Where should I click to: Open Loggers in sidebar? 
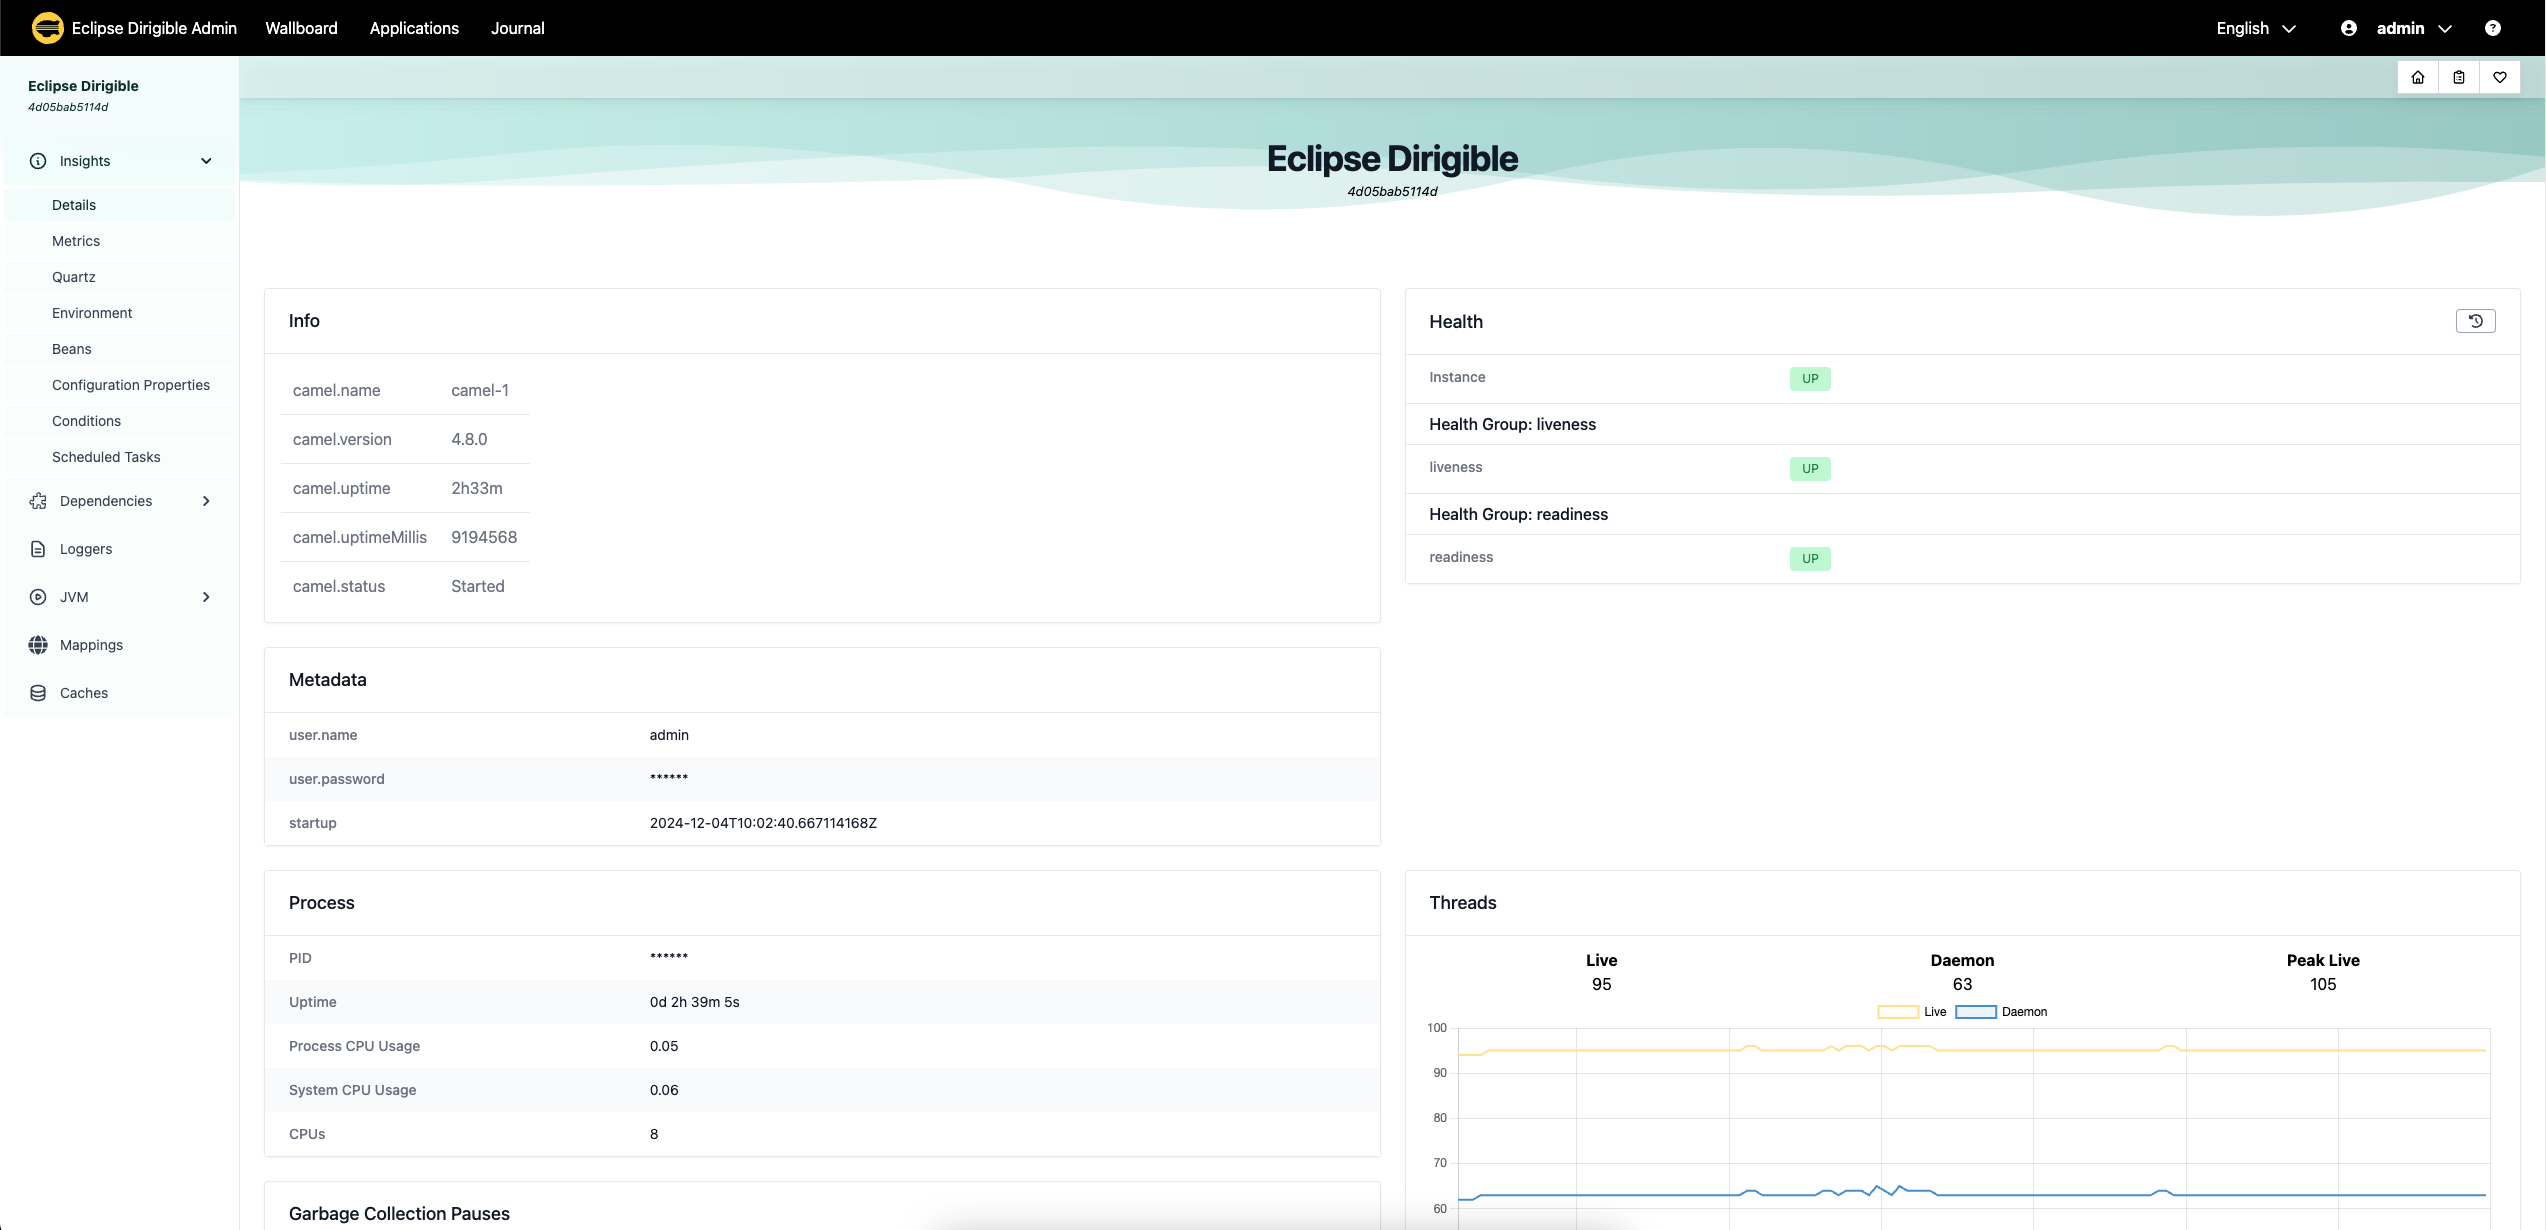120,549
